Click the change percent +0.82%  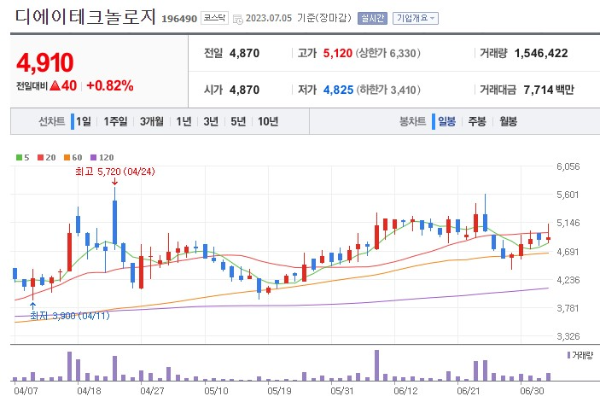point(110,86)
